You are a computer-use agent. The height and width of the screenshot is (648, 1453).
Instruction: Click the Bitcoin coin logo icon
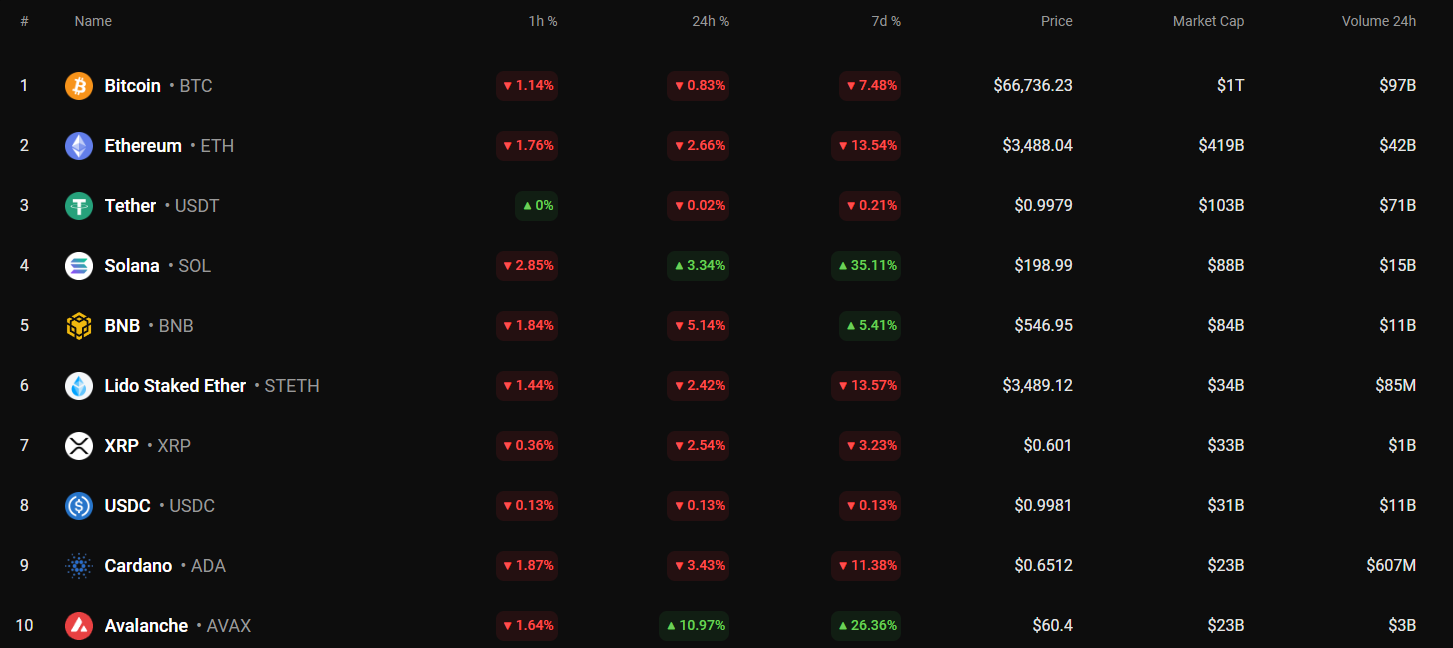point(79,86)
